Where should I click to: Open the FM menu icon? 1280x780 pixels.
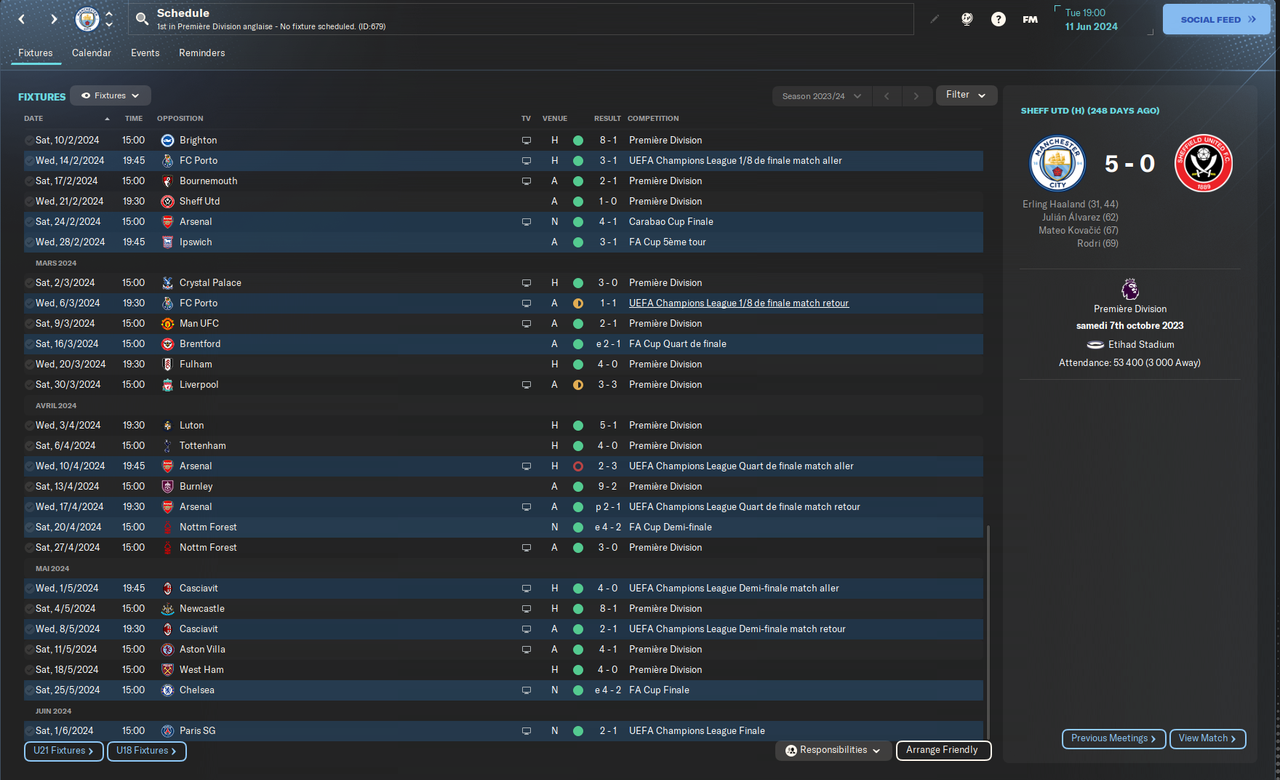[1030, 19]
